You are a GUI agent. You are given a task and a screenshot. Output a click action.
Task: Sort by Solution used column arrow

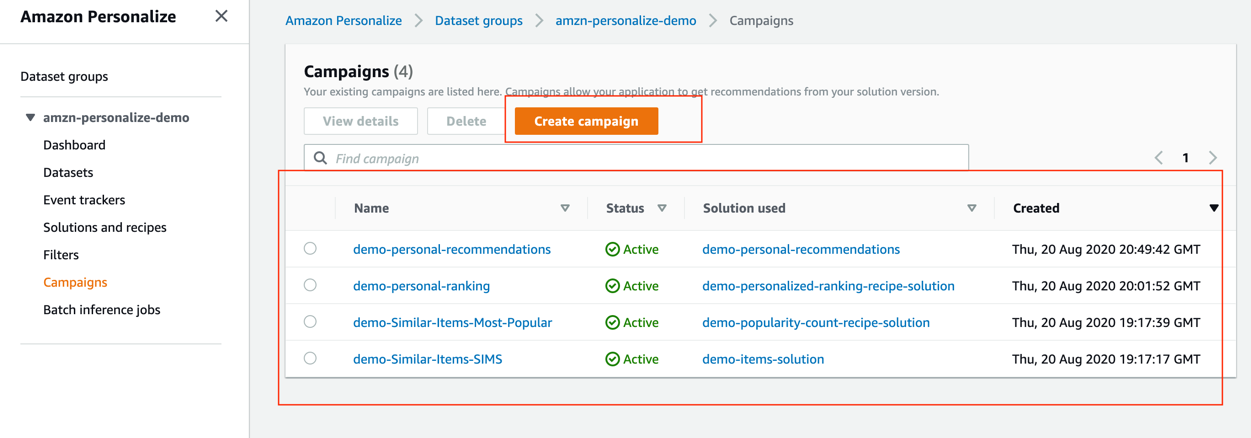coord(971,208)
